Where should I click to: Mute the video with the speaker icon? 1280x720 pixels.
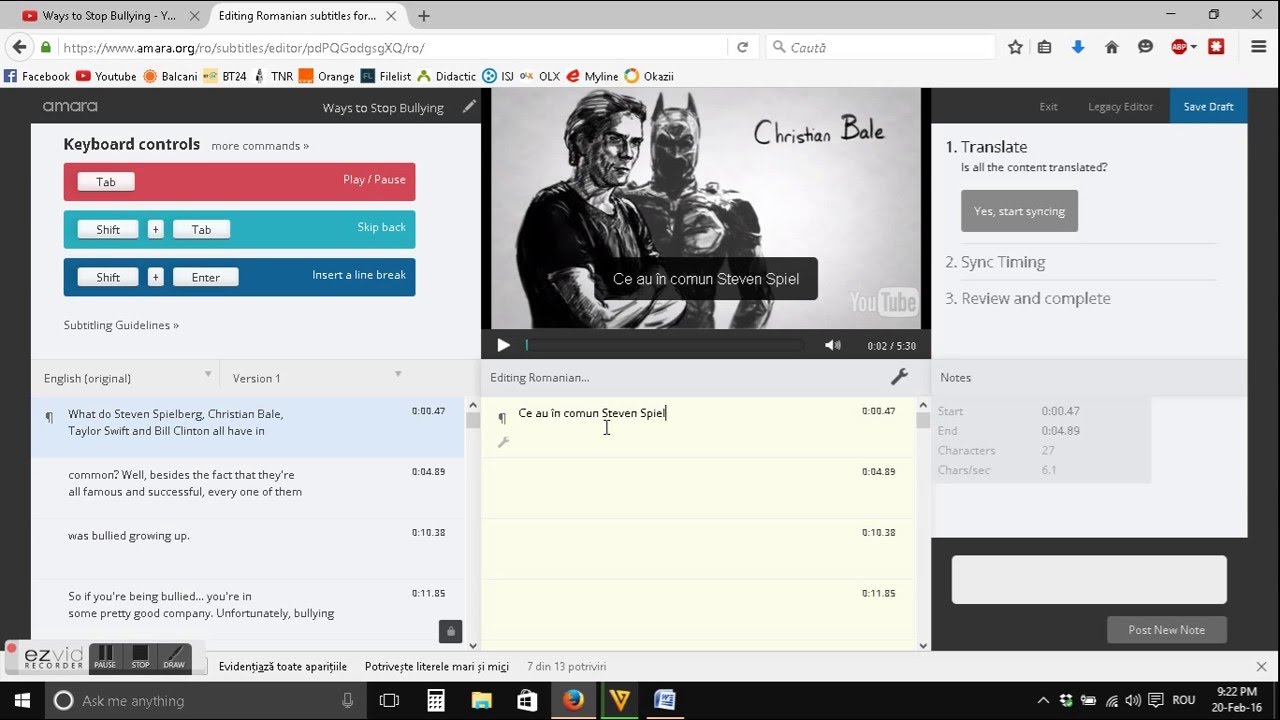832,345
